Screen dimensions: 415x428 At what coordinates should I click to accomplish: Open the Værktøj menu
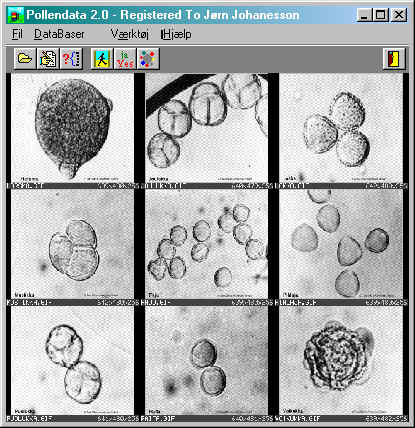pyautogui.click(x=130, y=34)
